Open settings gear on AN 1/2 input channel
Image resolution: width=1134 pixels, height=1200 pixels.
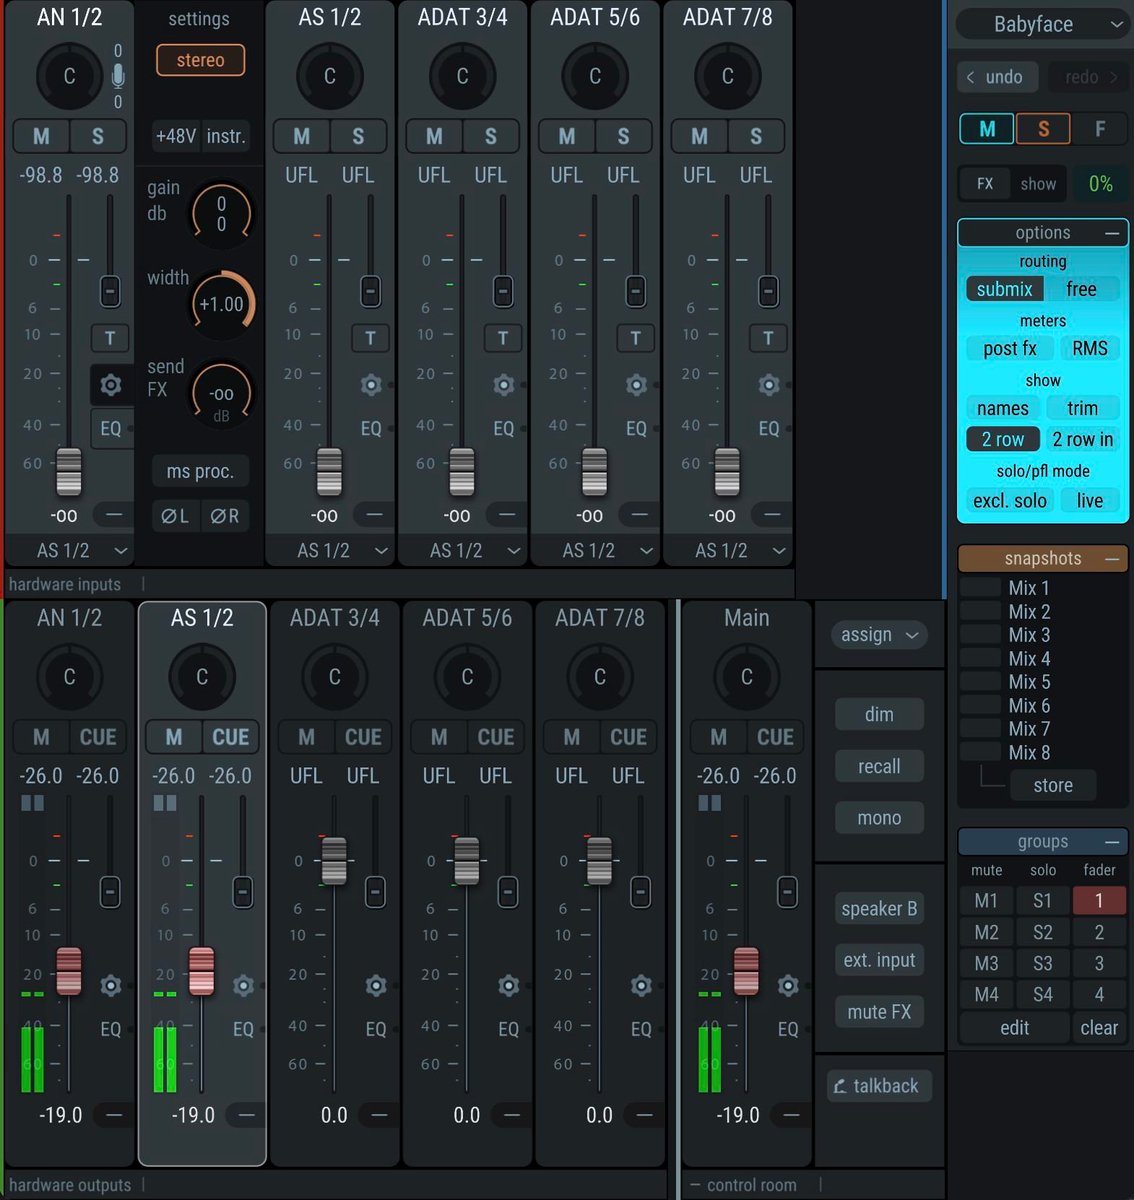click(111, 385)
